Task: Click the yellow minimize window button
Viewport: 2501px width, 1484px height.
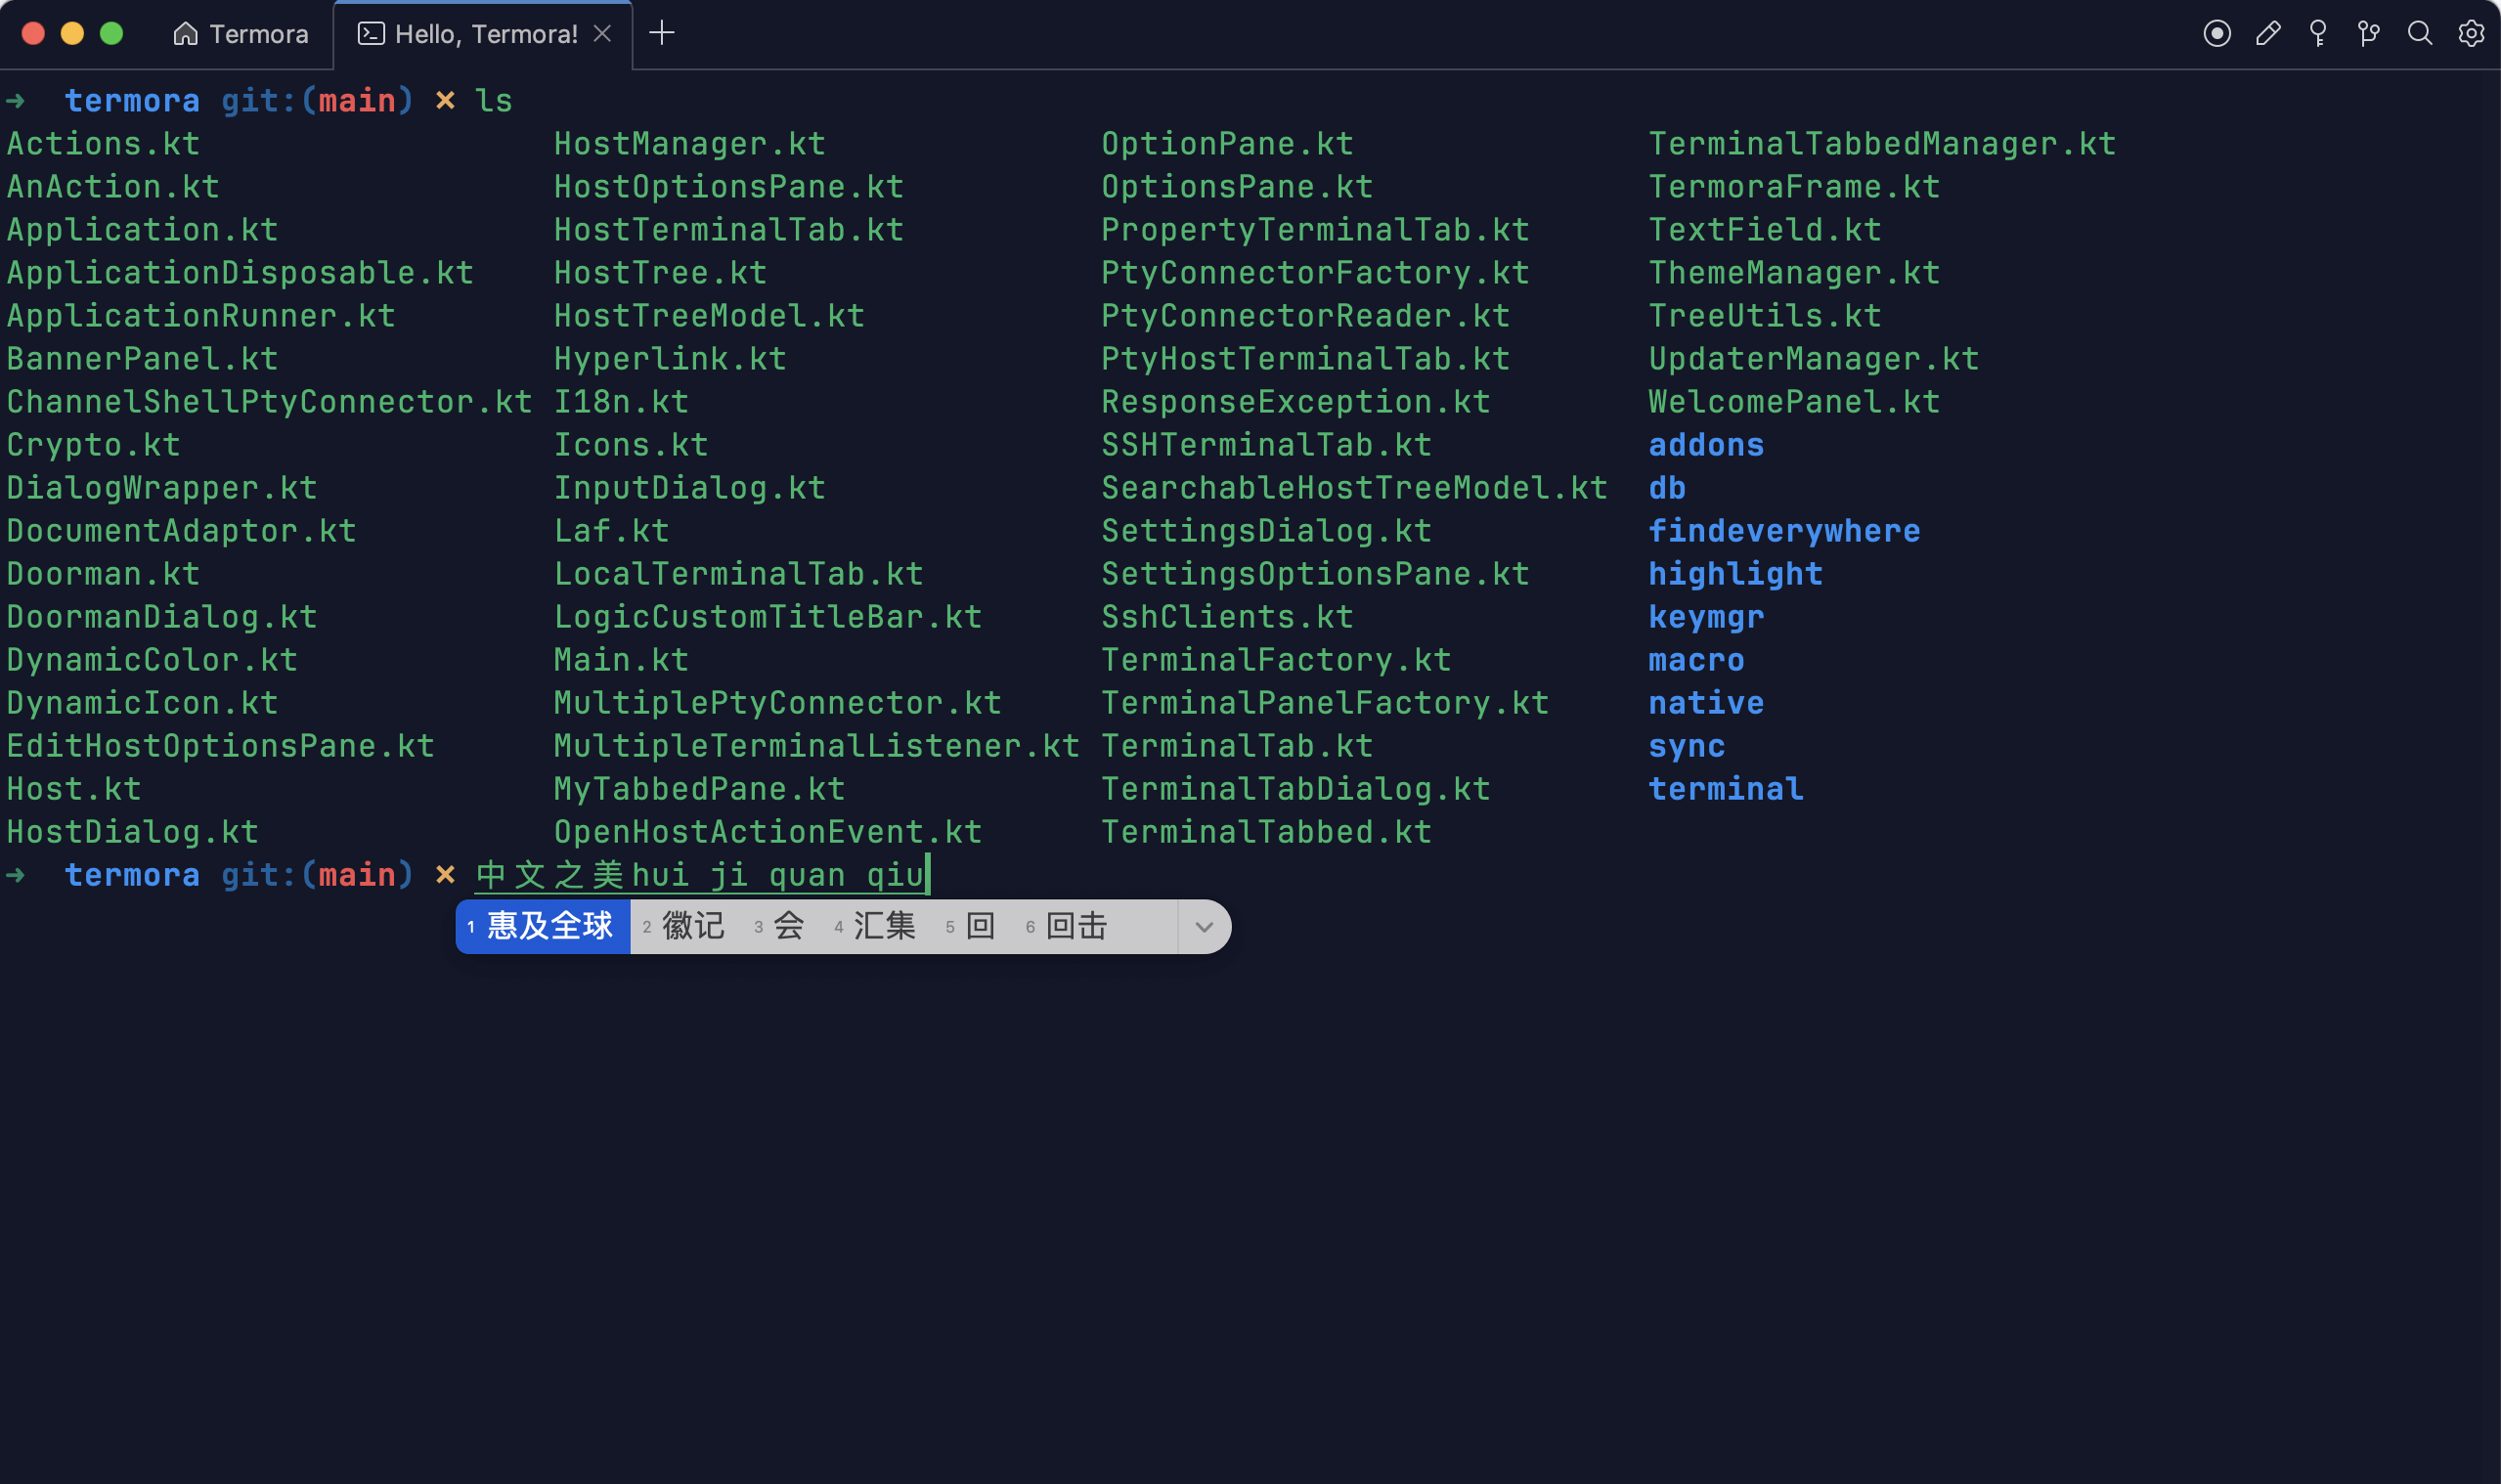Action: (72, 34)
